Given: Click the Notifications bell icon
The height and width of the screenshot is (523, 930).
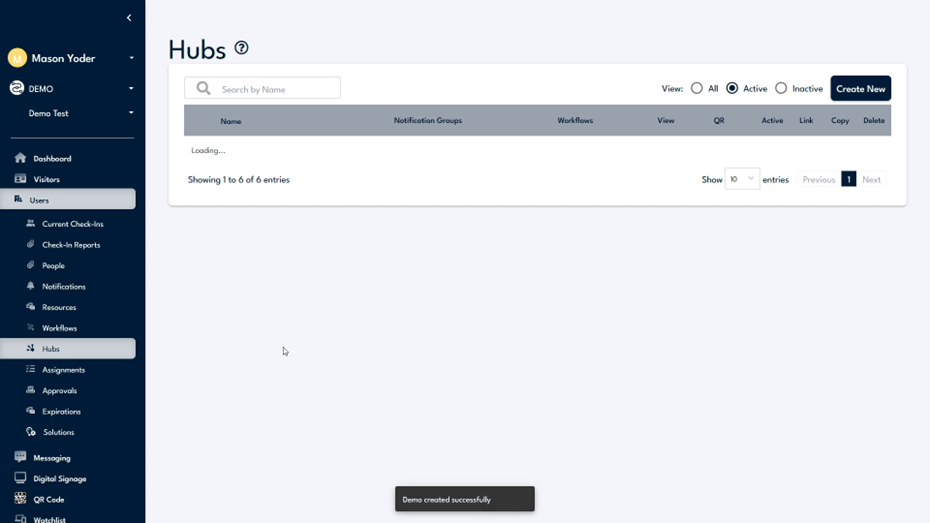Looking at the screenshot, I should coord(30,286).
